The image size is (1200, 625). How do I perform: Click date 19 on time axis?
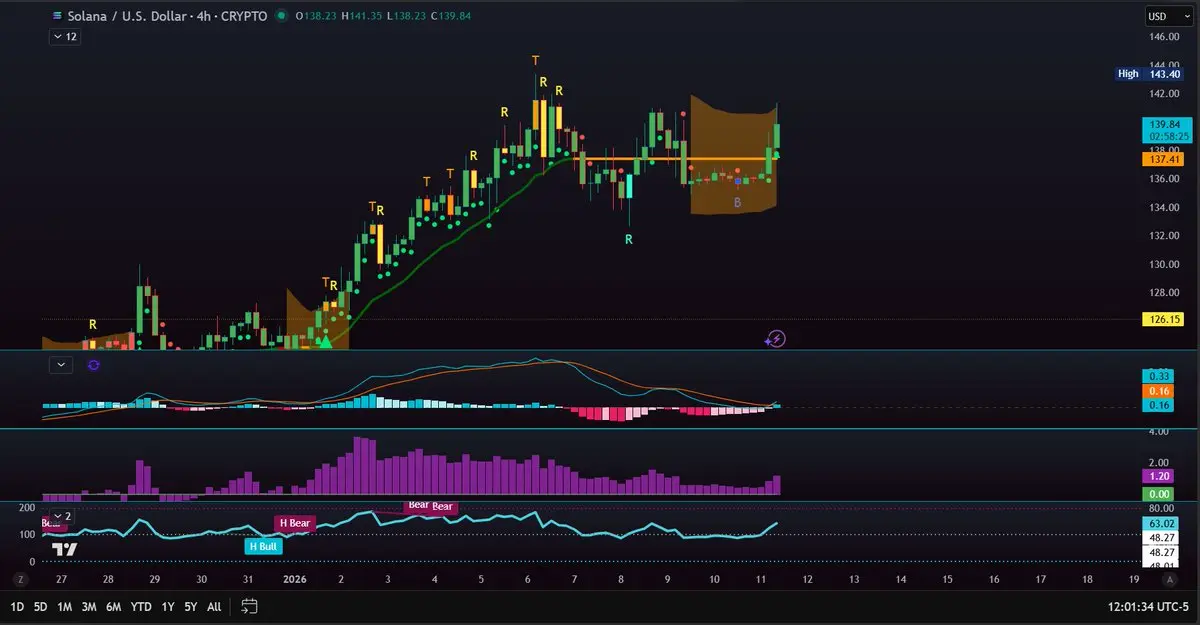(1133, 579)
